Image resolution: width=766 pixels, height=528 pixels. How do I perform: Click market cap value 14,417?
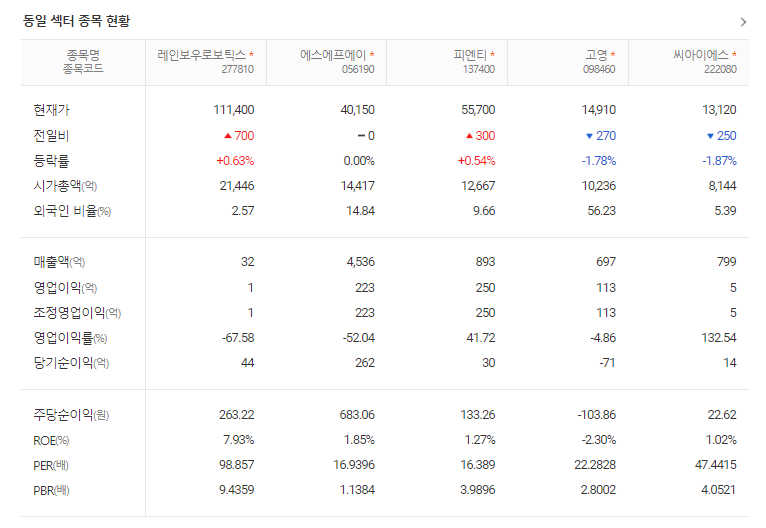point(358,186)
